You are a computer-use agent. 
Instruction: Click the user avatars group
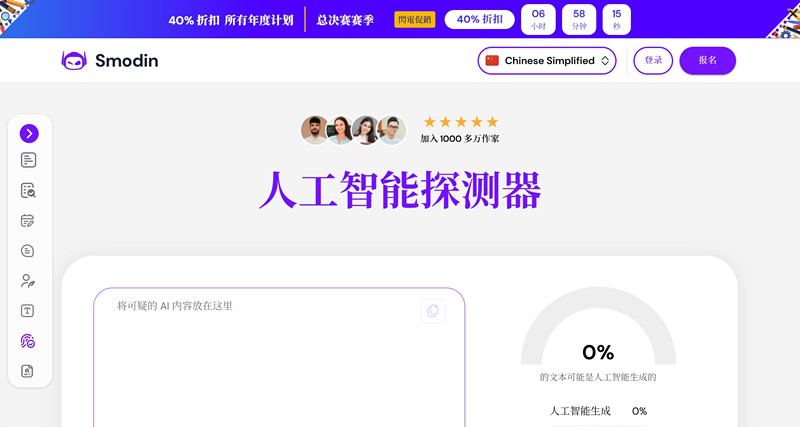pyautogui.click(x=353, y=130)
